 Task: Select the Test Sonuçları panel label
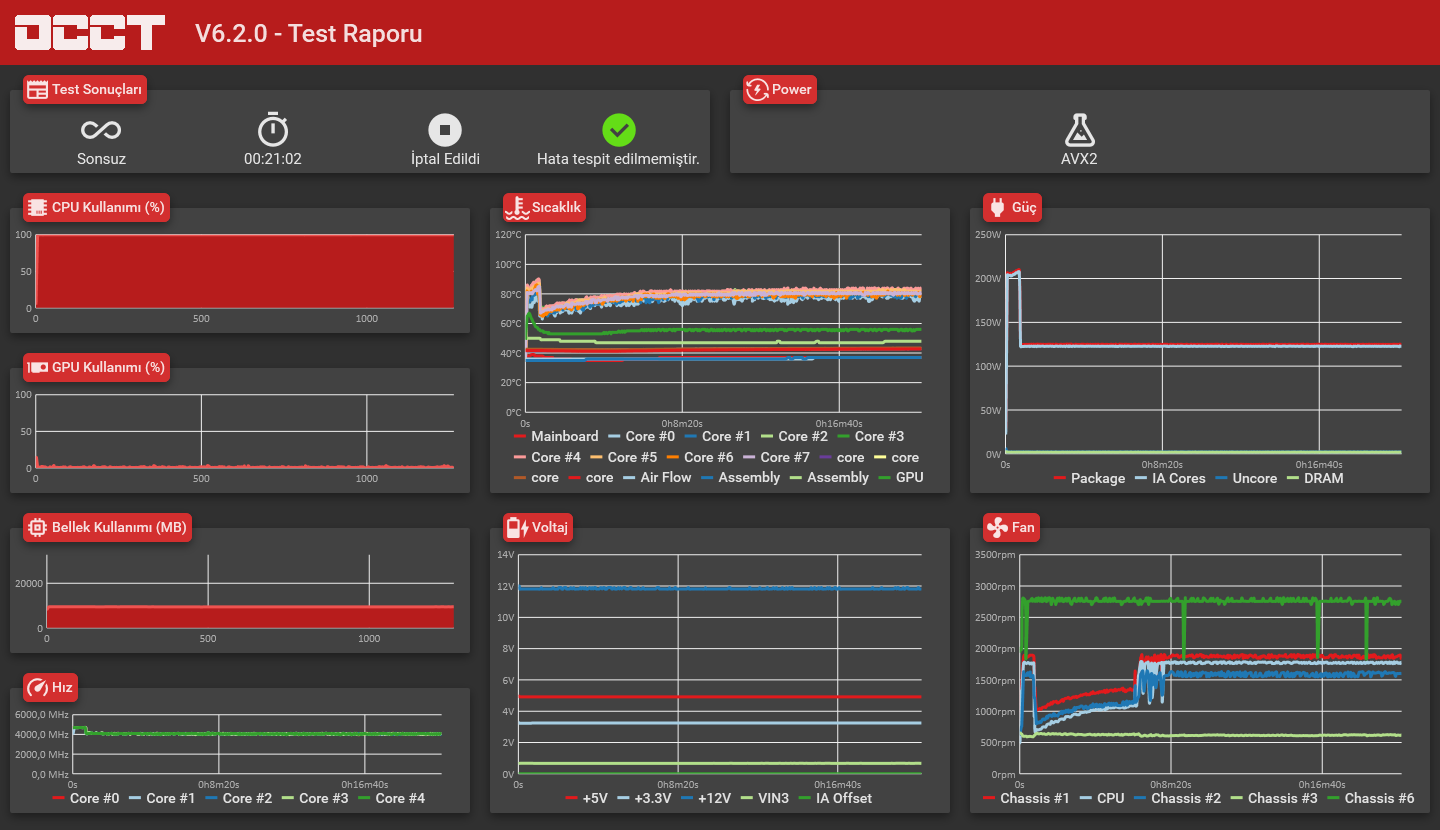(x=98, y=89)
